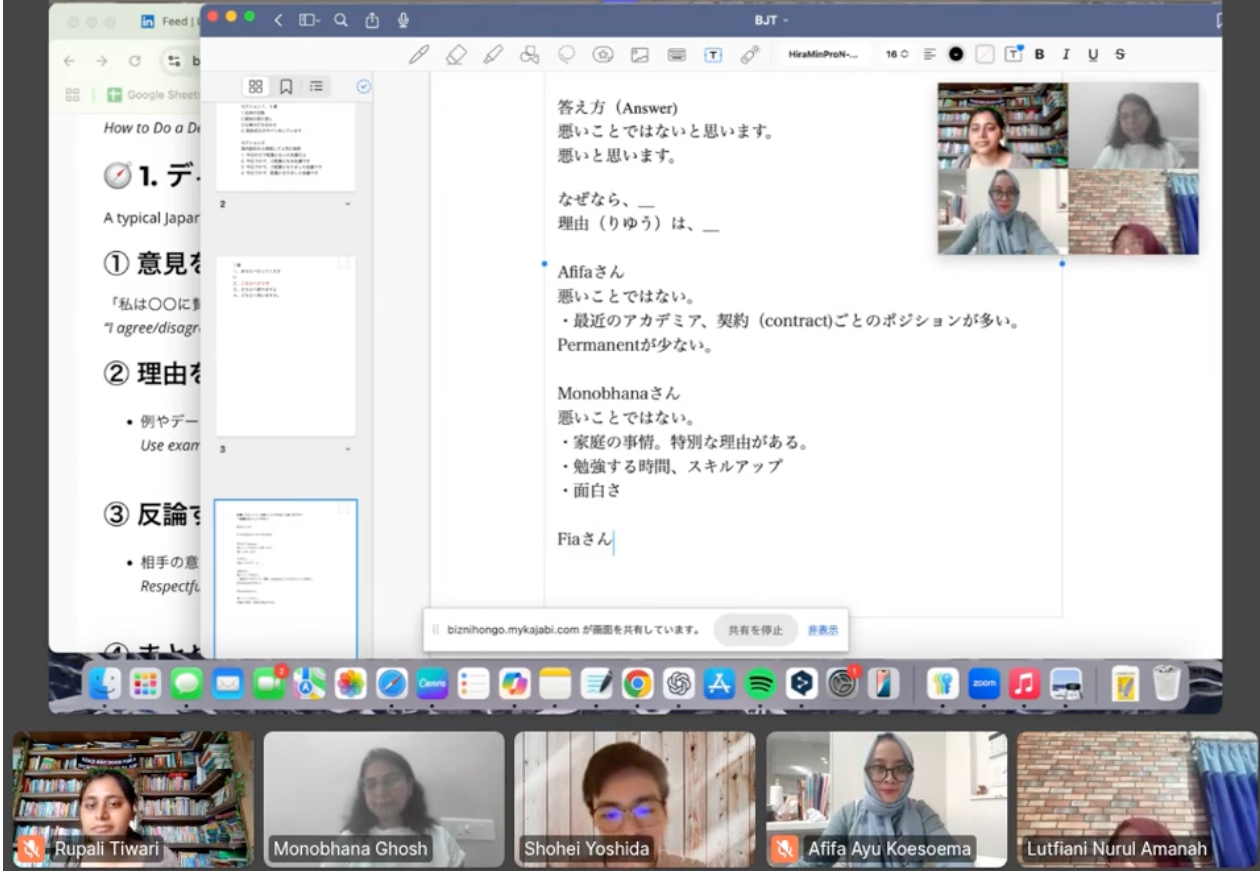Open the sidebar layout dropdown
The height and width of the screenshot is (871, 1260).
point(308,19)
